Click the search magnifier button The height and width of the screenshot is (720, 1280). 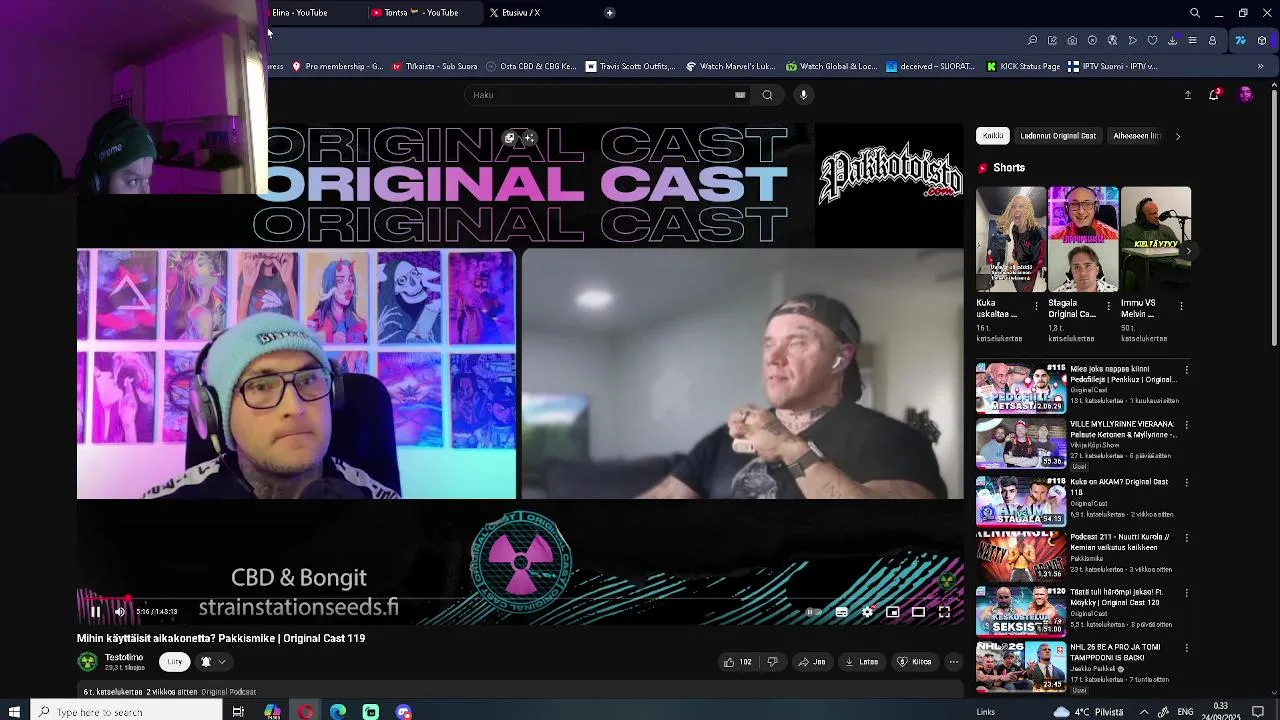(x=767, y=95)
